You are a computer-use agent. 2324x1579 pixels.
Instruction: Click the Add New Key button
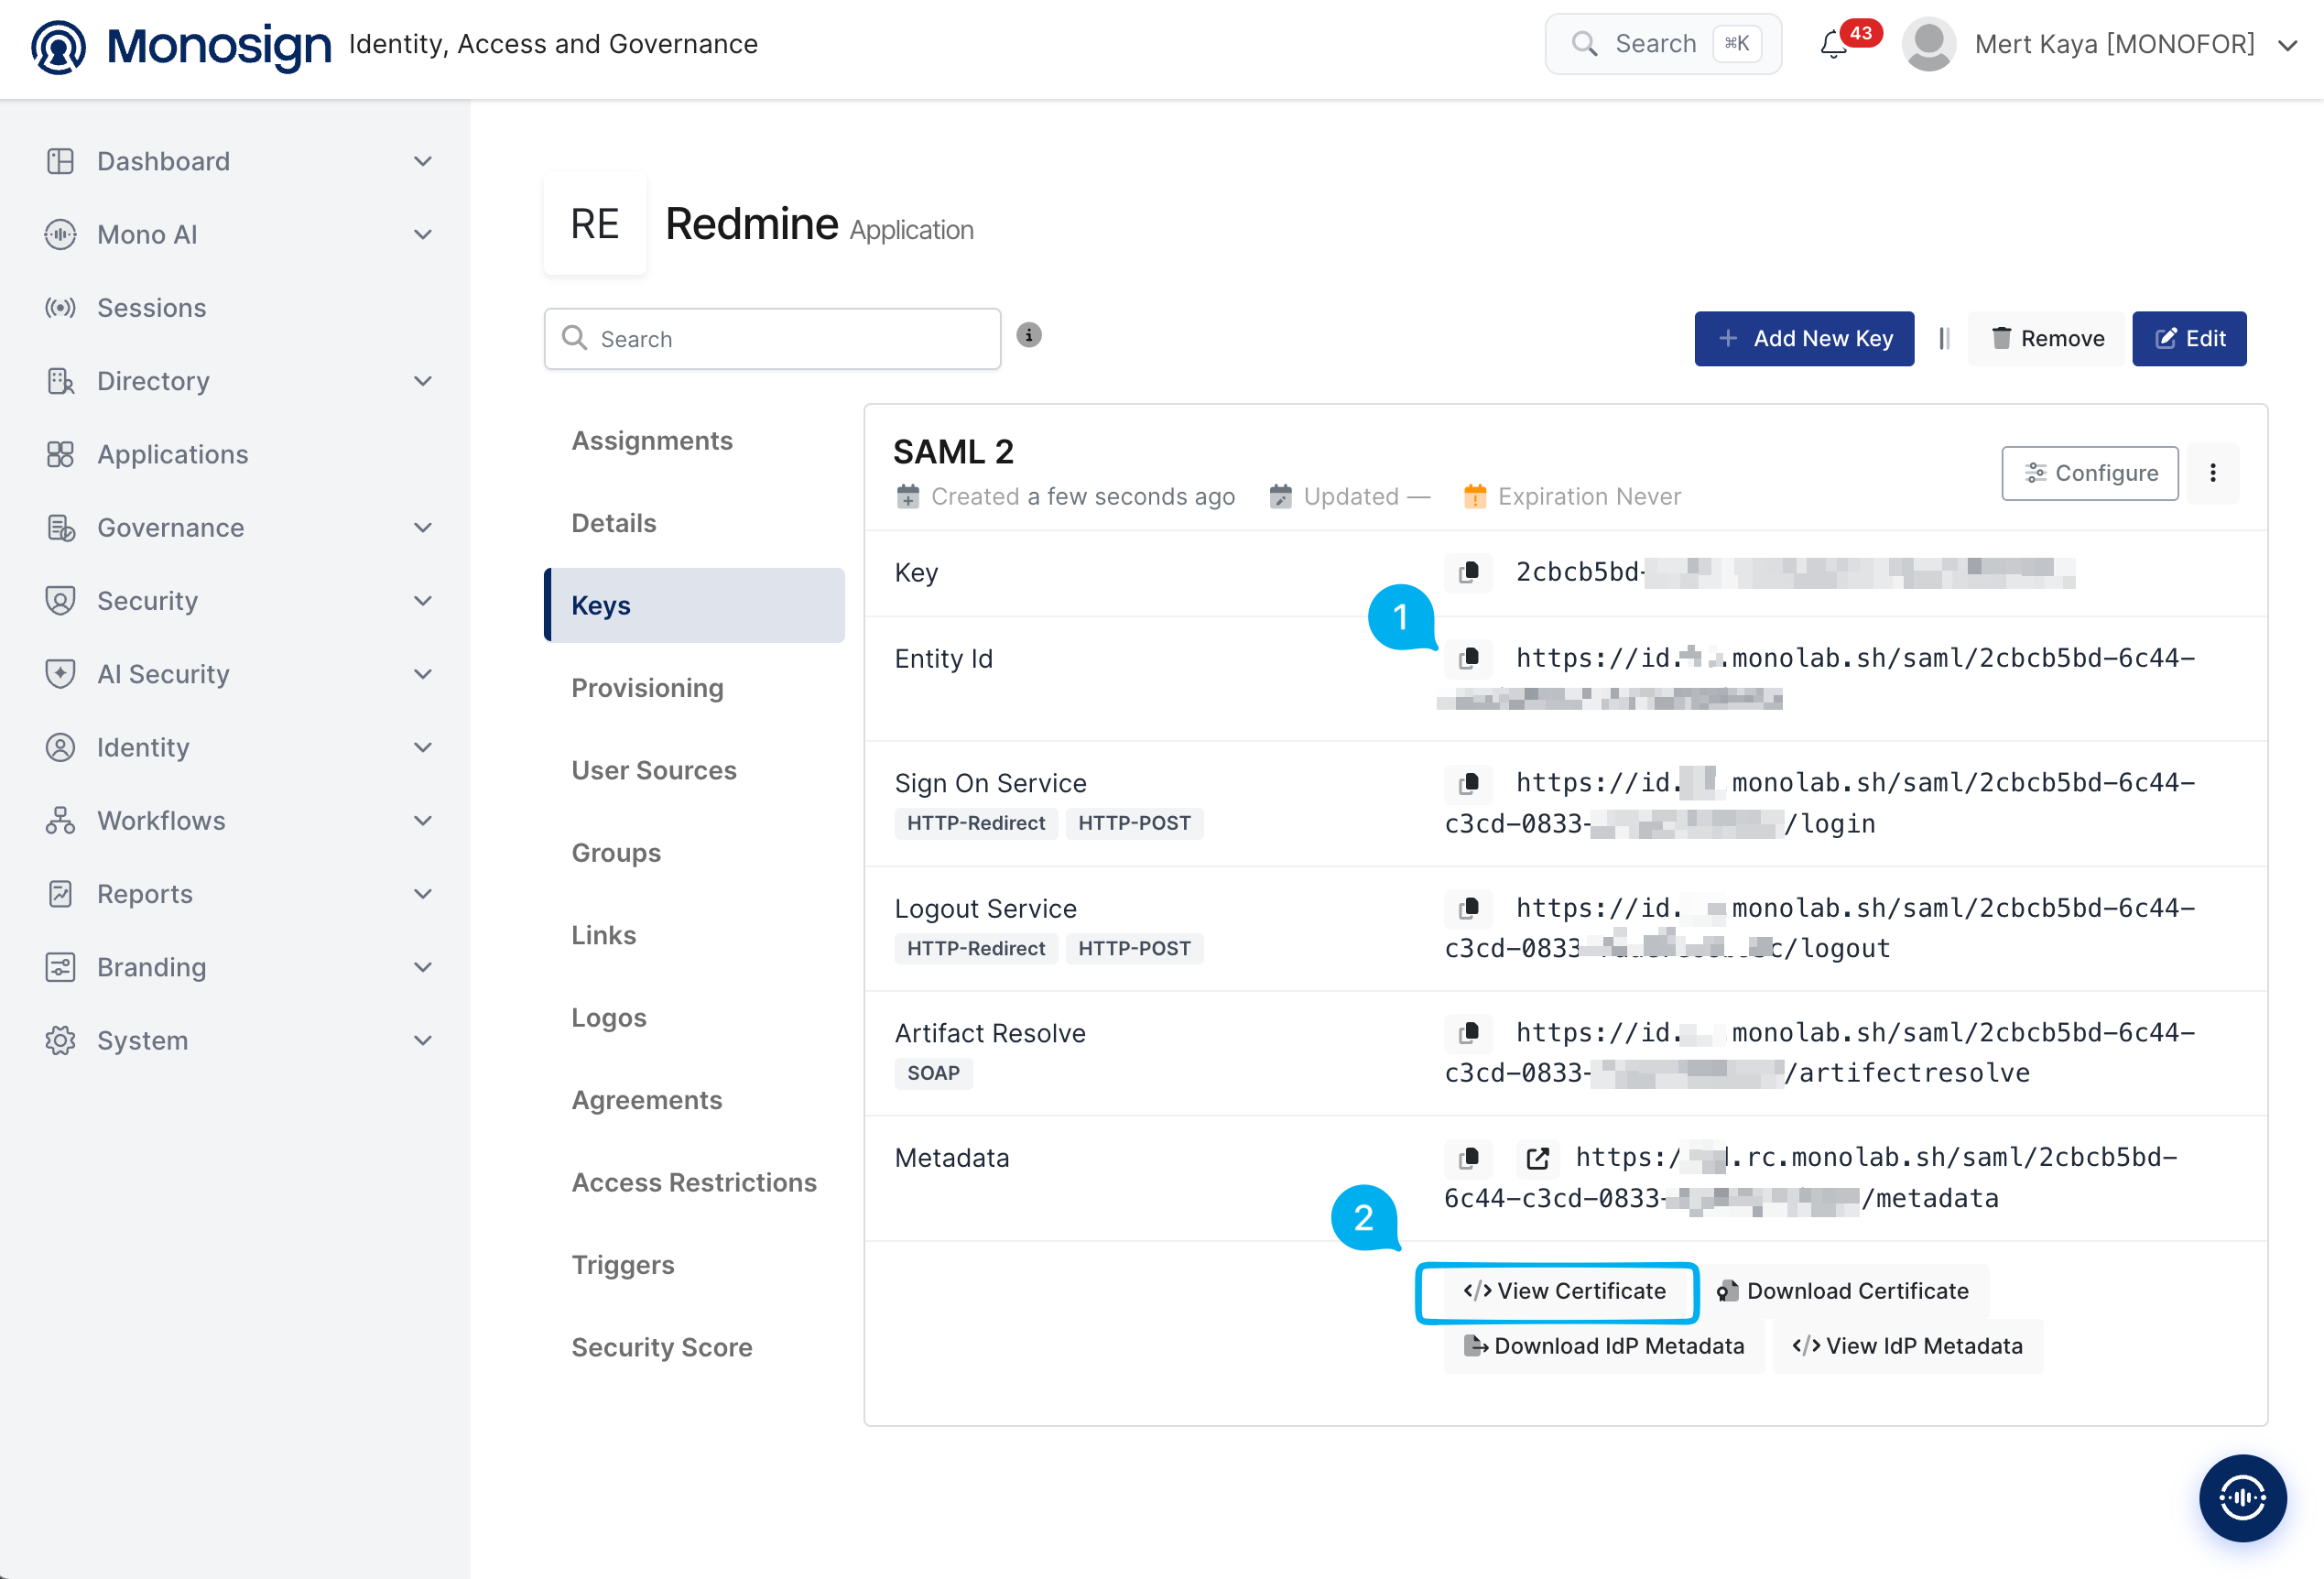[x=1804, y=339]
